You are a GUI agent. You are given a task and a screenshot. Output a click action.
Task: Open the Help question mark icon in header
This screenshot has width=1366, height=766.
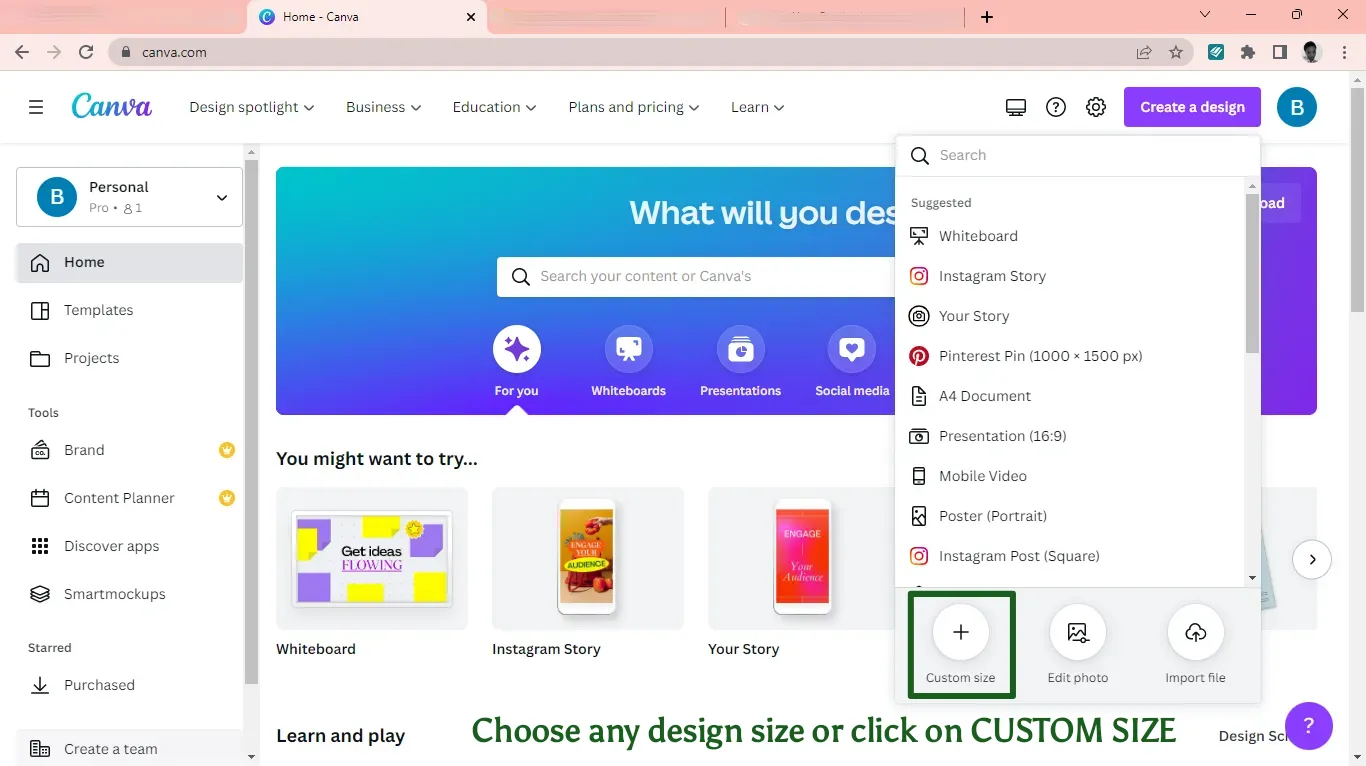pyautogui.click(x=1056, y=107)
